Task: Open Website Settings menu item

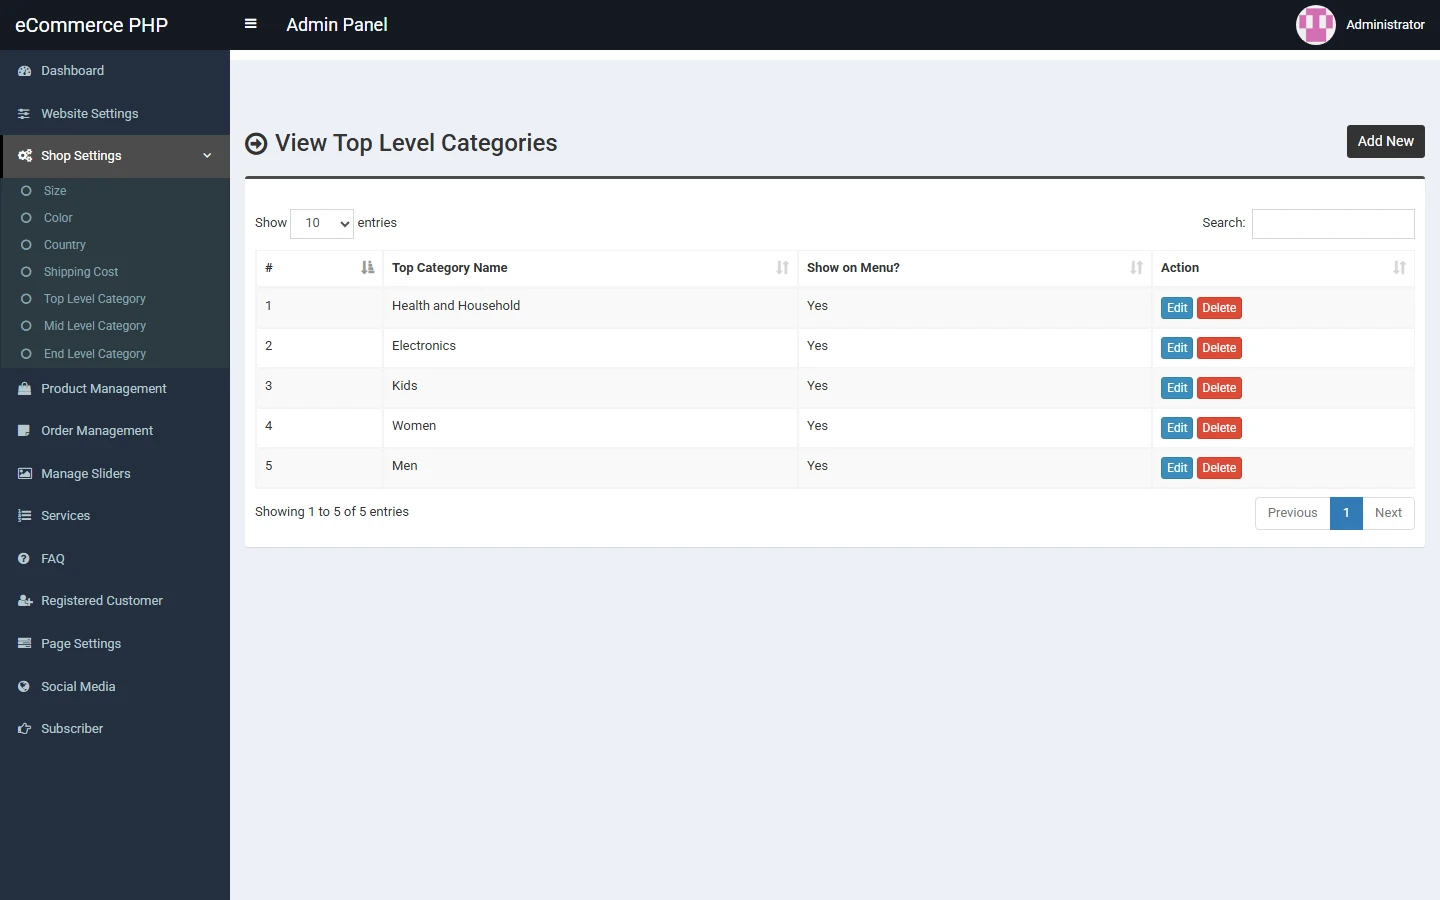Action: click(x=115, y=114)
